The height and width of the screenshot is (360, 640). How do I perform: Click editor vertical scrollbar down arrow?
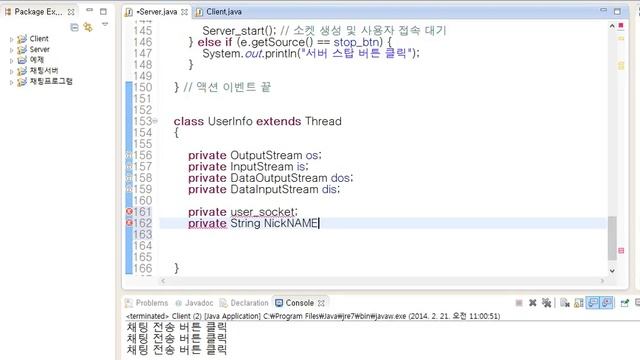(x=612, y=270)
